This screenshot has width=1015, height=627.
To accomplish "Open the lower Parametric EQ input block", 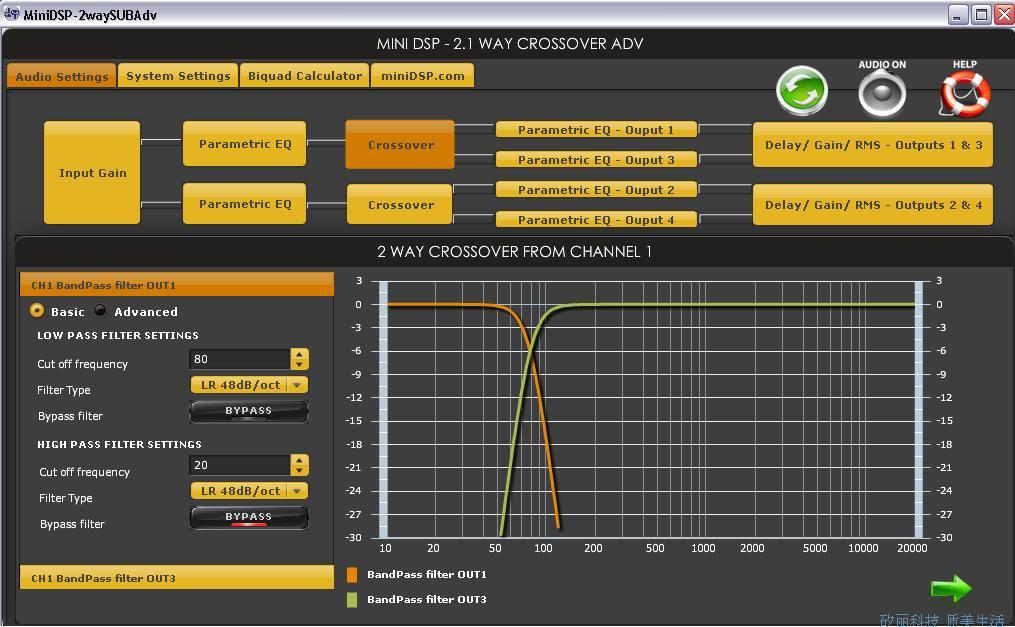I will point(245,204).
